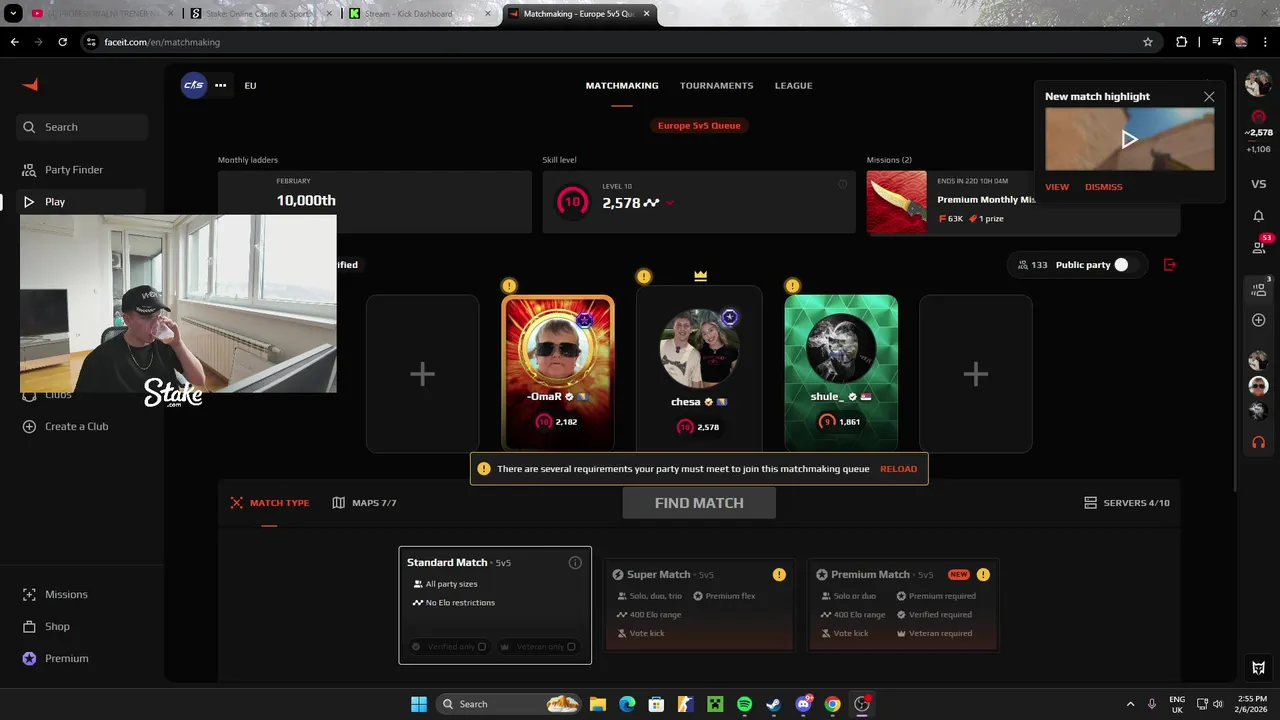Select the Premium Match type card

click(x=903, y=605)
